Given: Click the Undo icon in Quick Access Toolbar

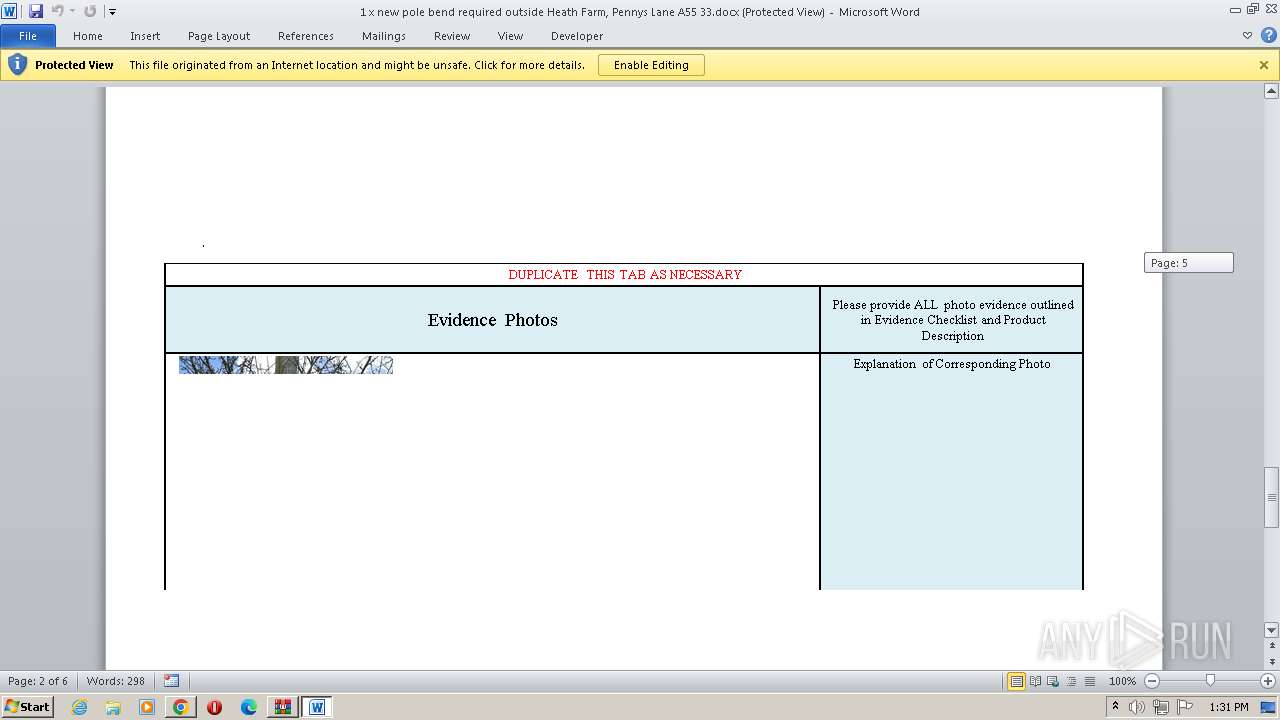Looking at the screenshot, I should (57, 11).
